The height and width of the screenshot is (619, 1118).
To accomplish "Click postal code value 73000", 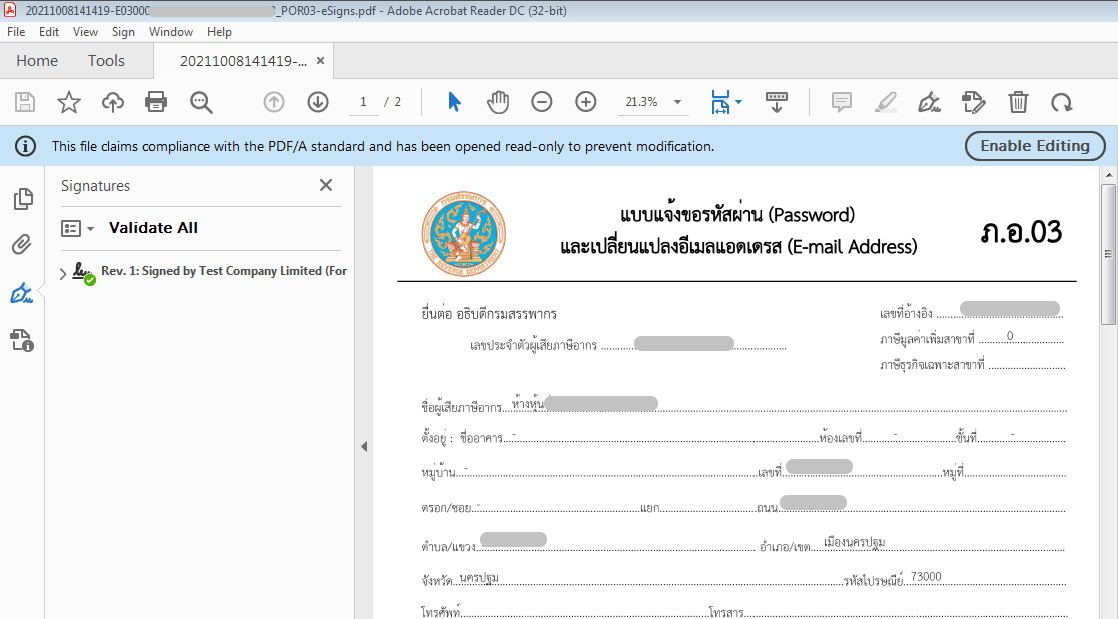I will (926, 576).
